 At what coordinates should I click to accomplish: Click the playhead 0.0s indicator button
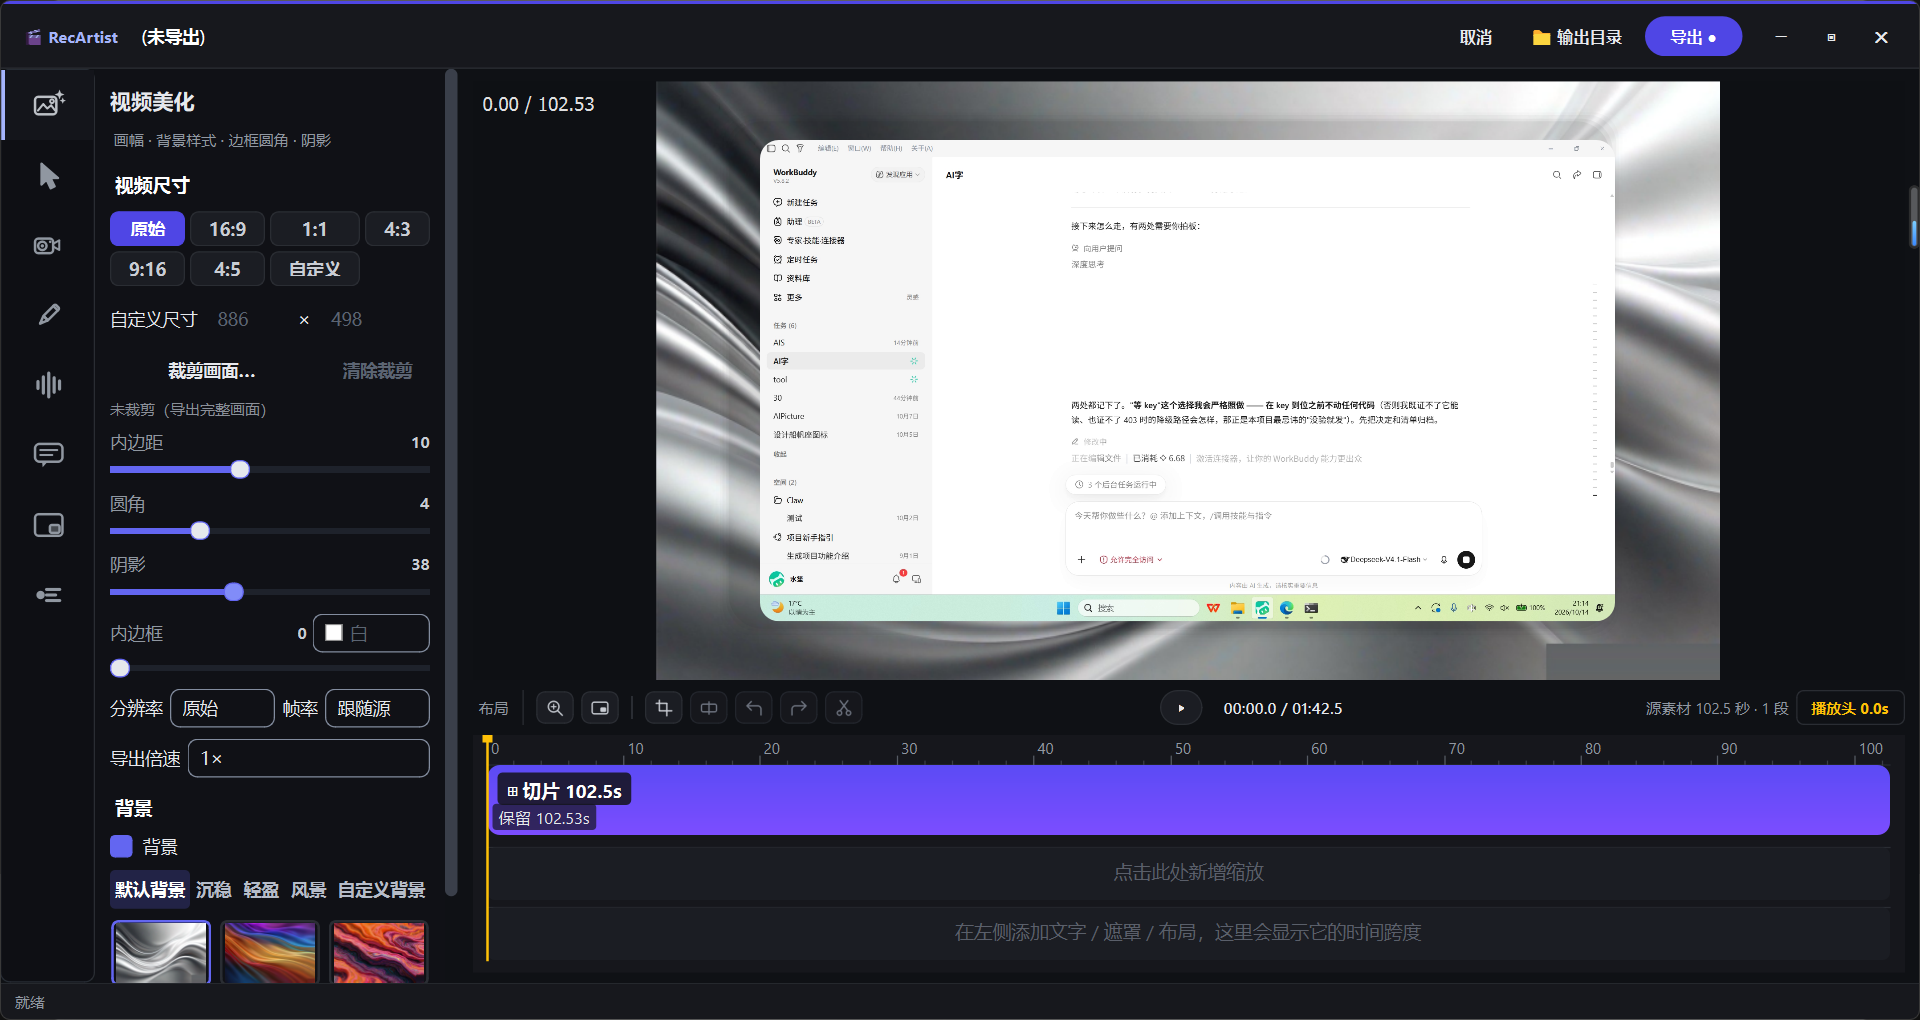tap(1850, 708)
